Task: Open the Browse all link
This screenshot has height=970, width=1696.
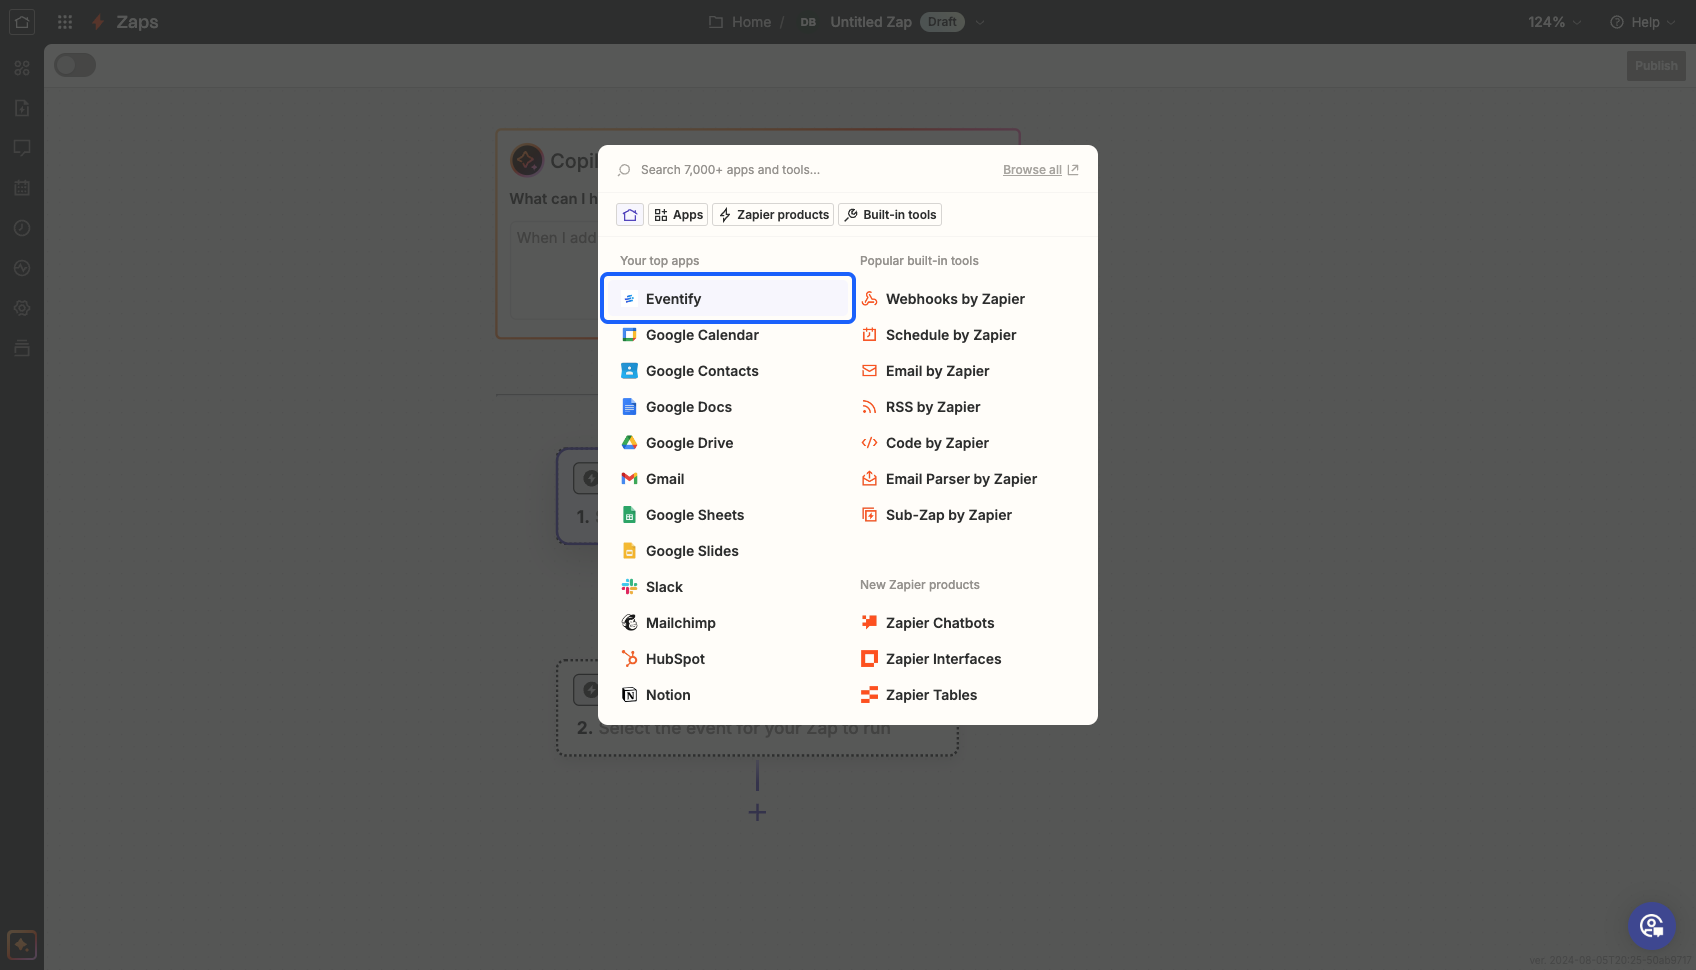Action: pyautogui.click(x=1040, y=170)
